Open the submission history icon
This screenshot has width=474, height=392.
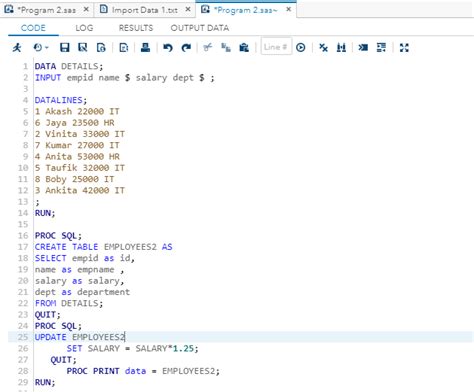coord(38,48)
